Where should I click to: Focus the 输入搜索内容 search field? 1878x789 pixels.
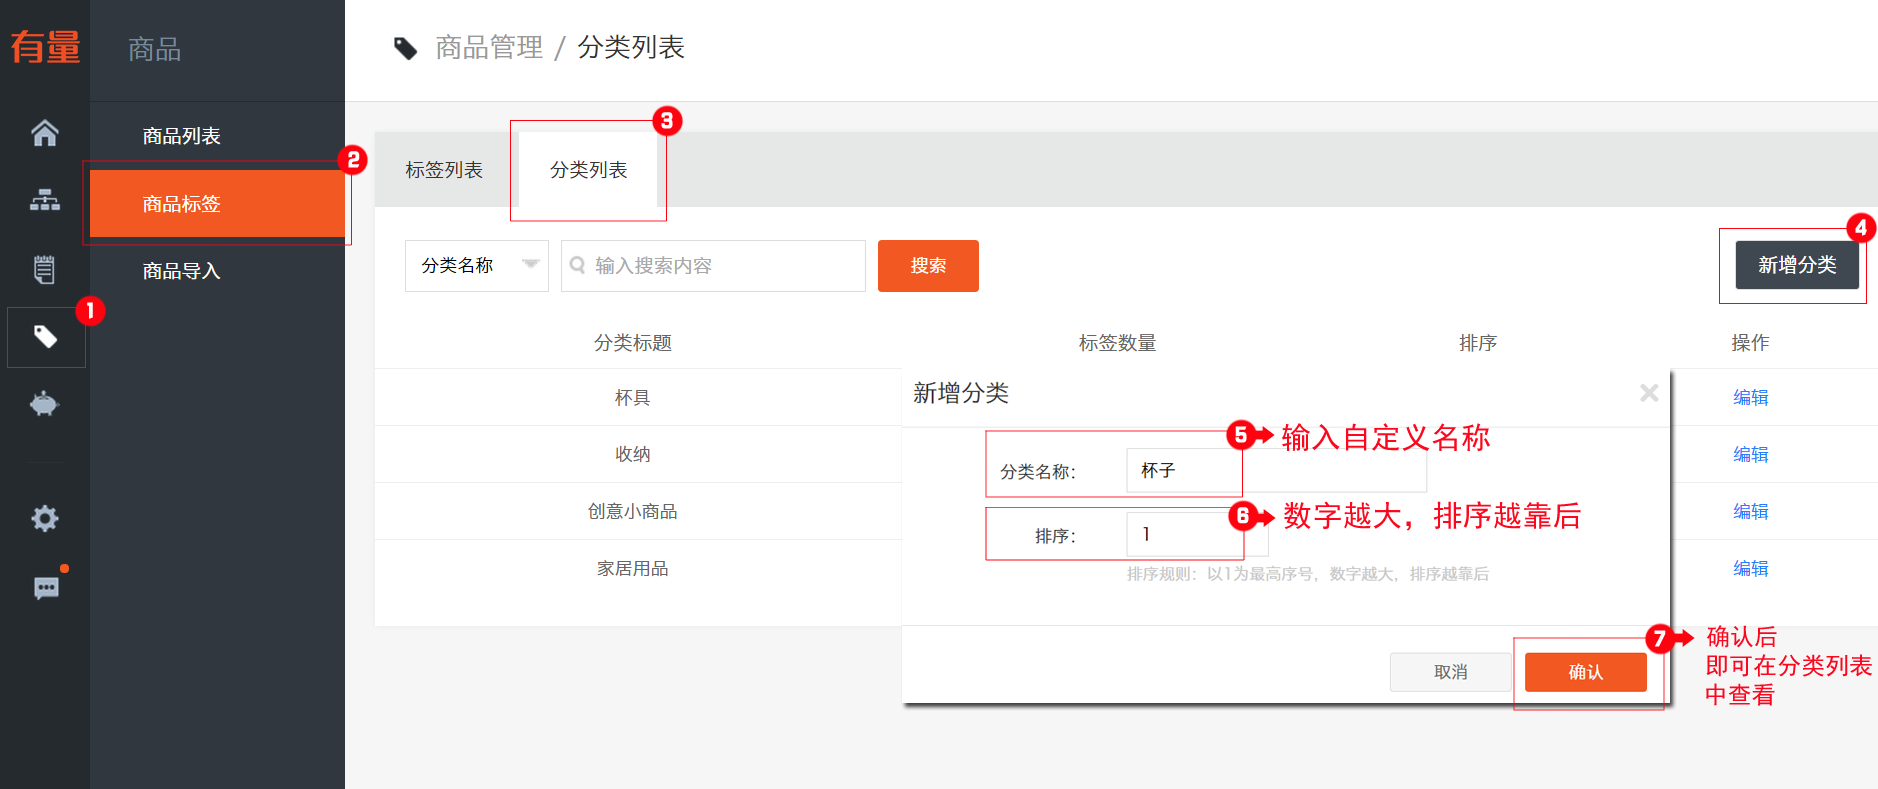click(x=720, y=266)
